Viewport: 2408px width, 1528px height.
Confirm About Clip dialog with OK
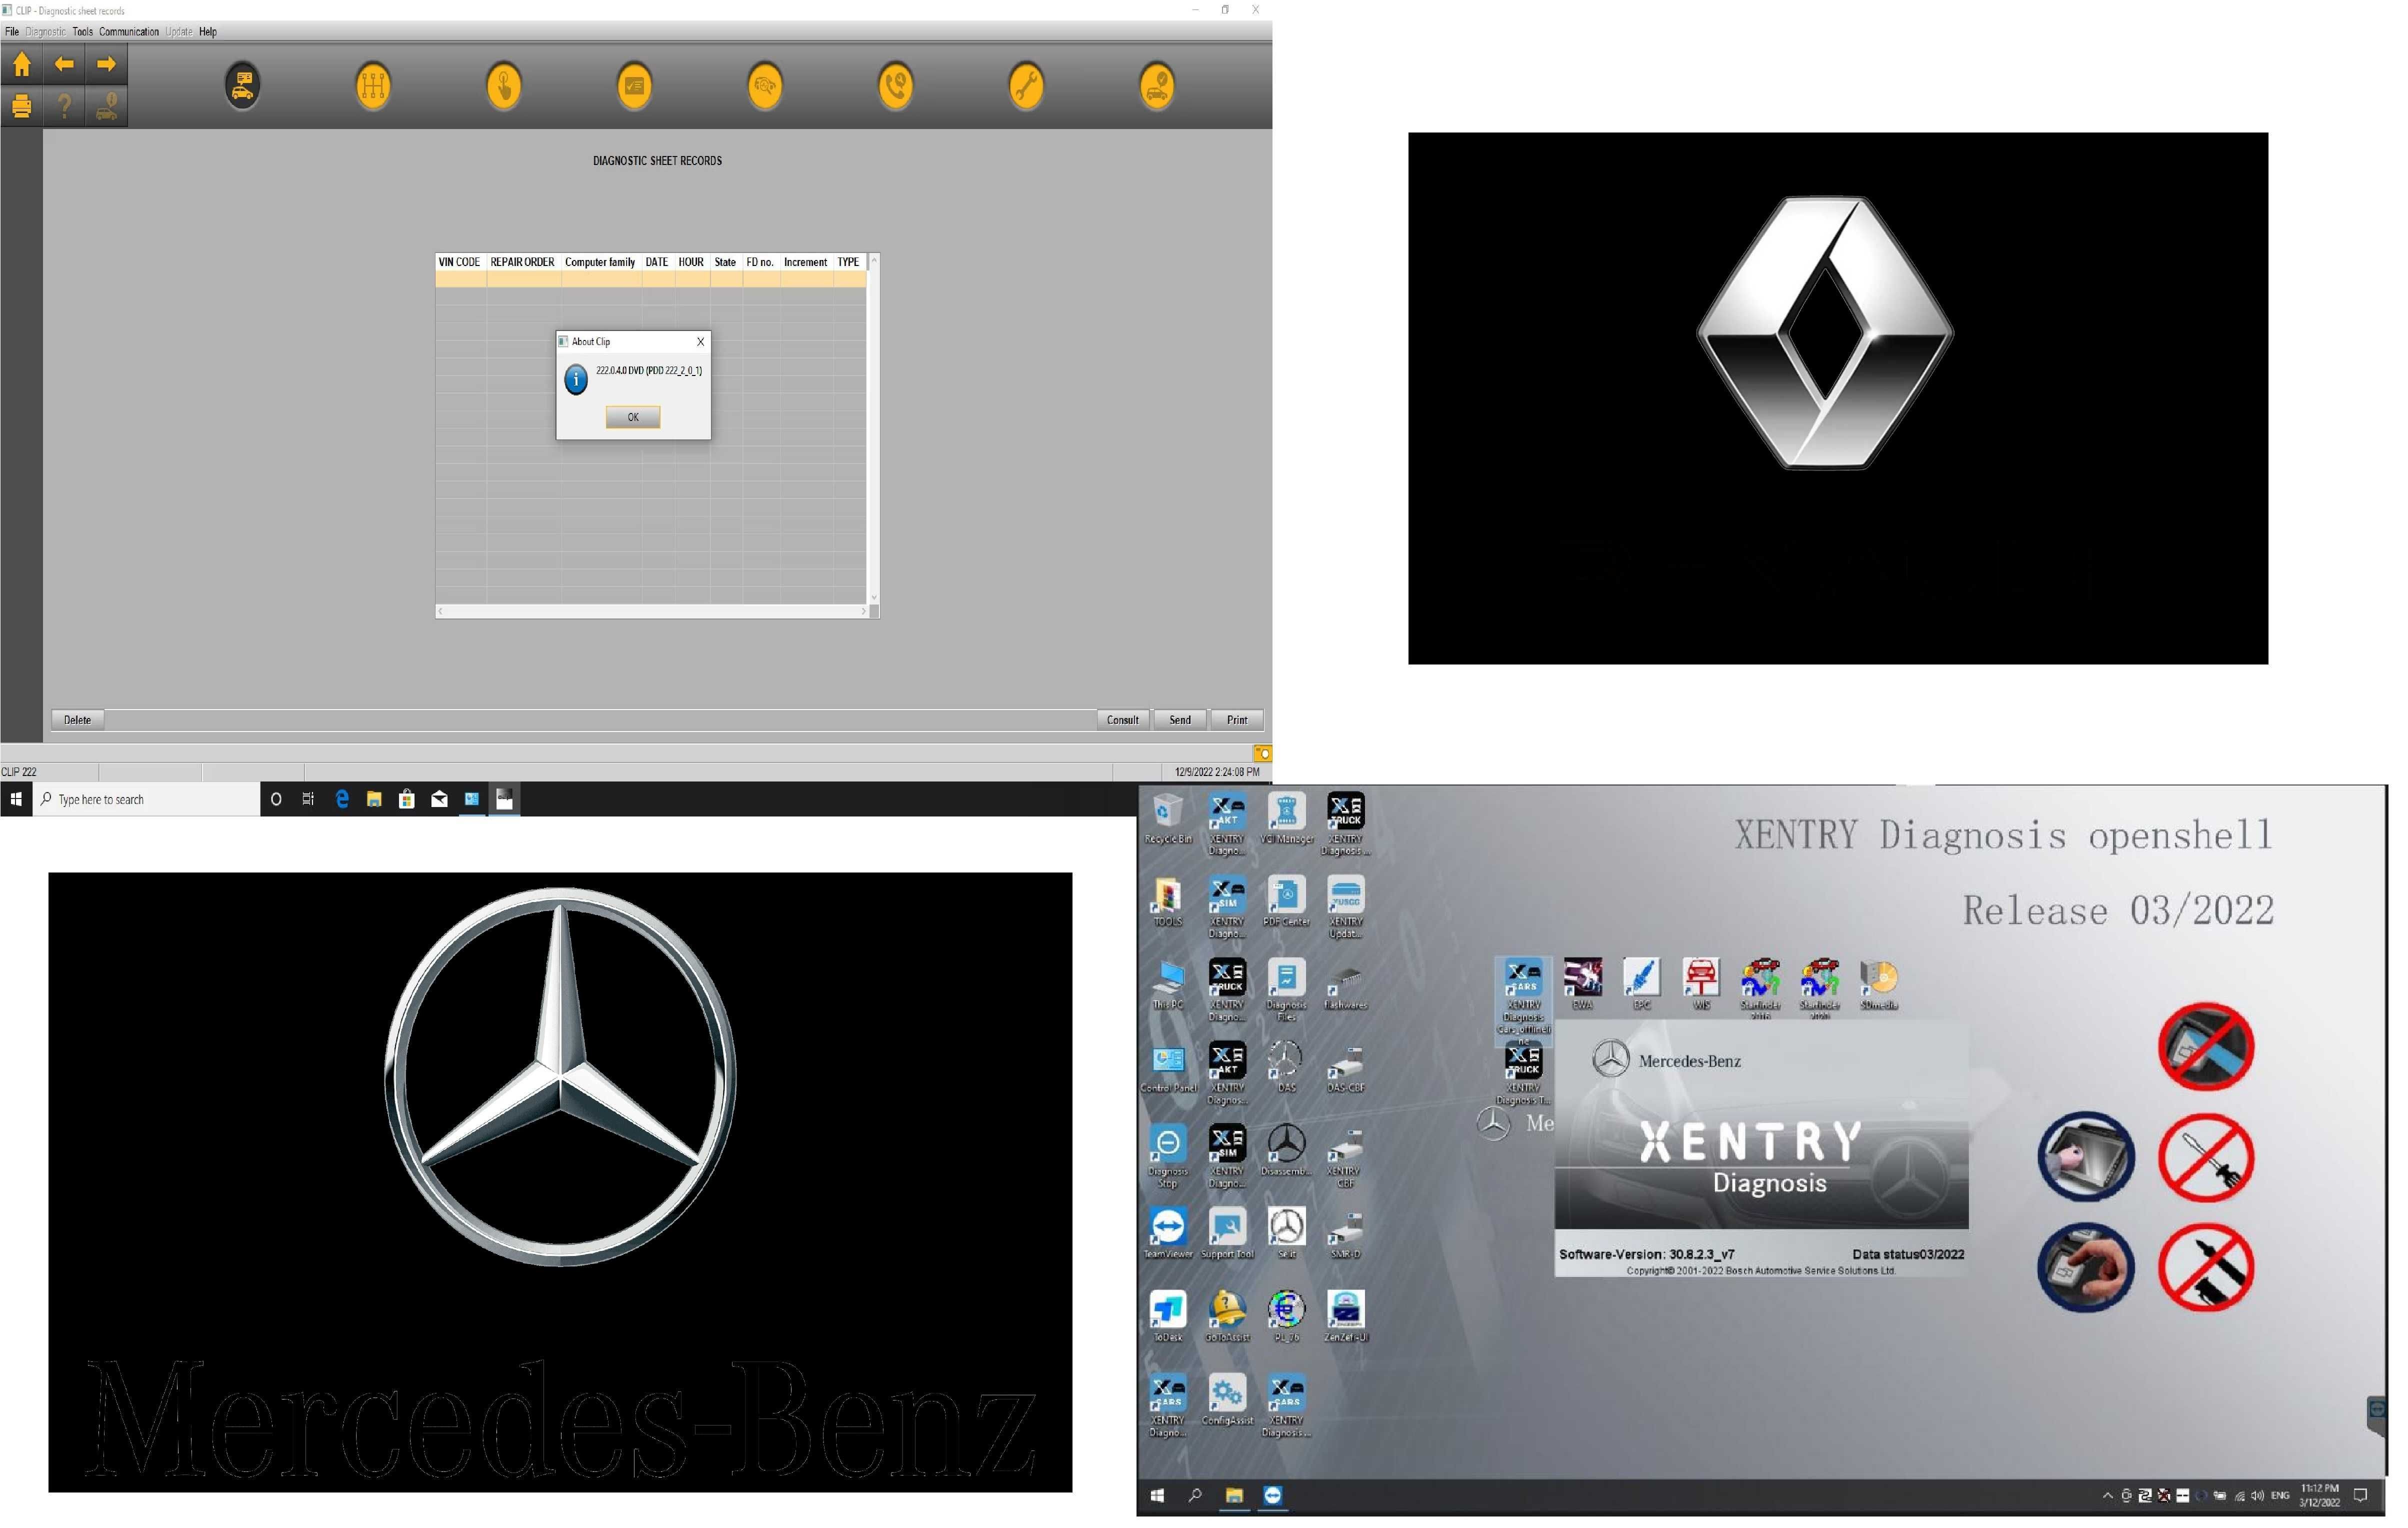[633, 418]
